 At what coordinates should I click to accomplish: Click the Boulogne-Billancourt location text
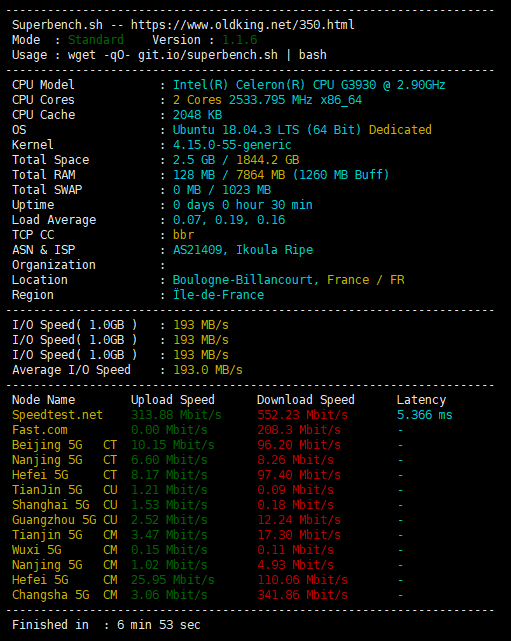pos(245,280)
